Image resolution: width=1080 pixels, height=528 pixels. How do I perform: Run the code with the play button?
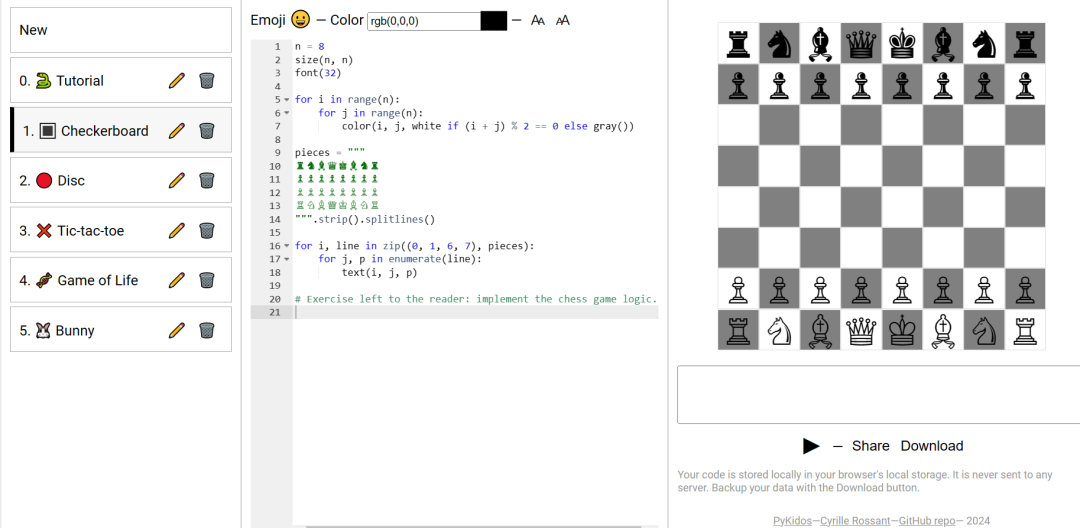coord(811,446)
